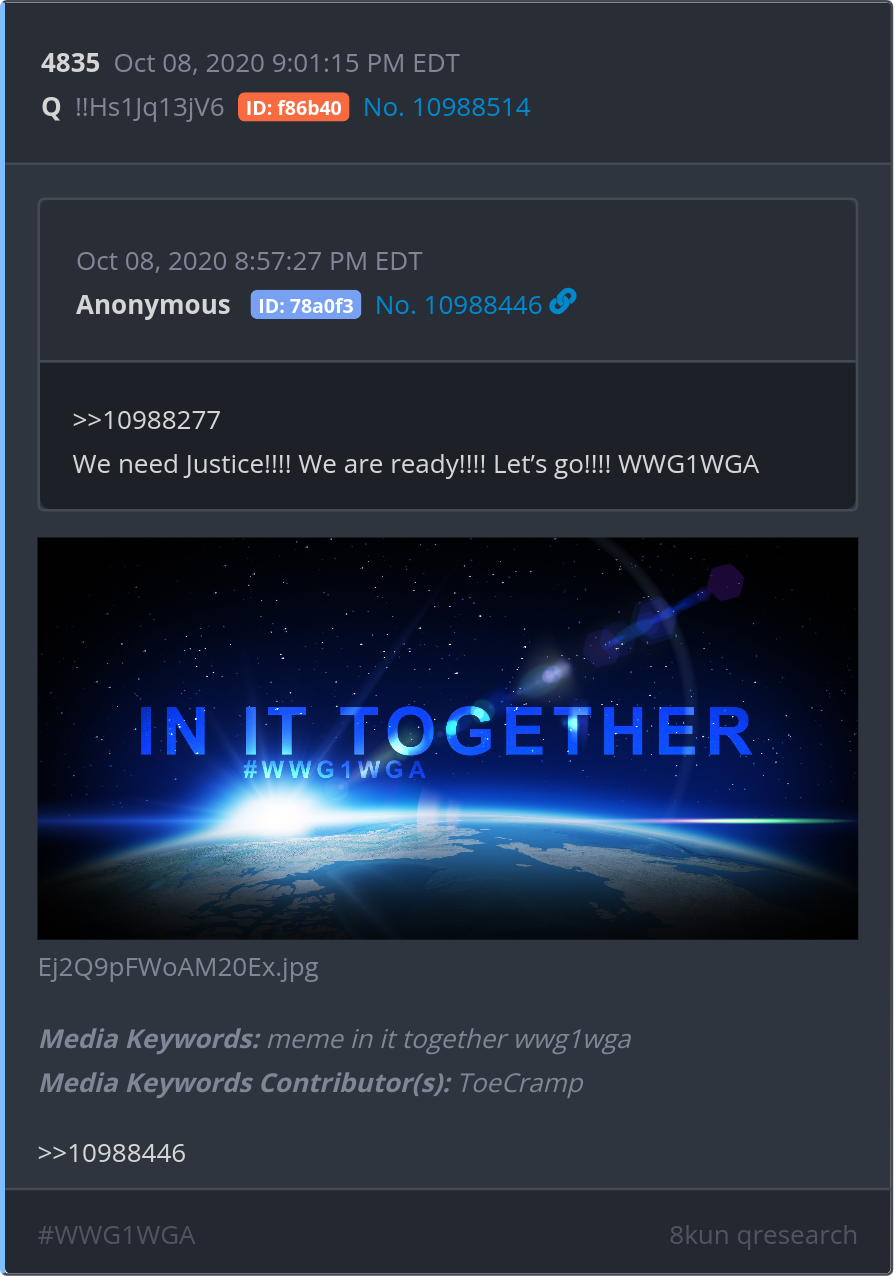
Task: Click the ToeCramp contributor name
Action: coord(520,1083)
